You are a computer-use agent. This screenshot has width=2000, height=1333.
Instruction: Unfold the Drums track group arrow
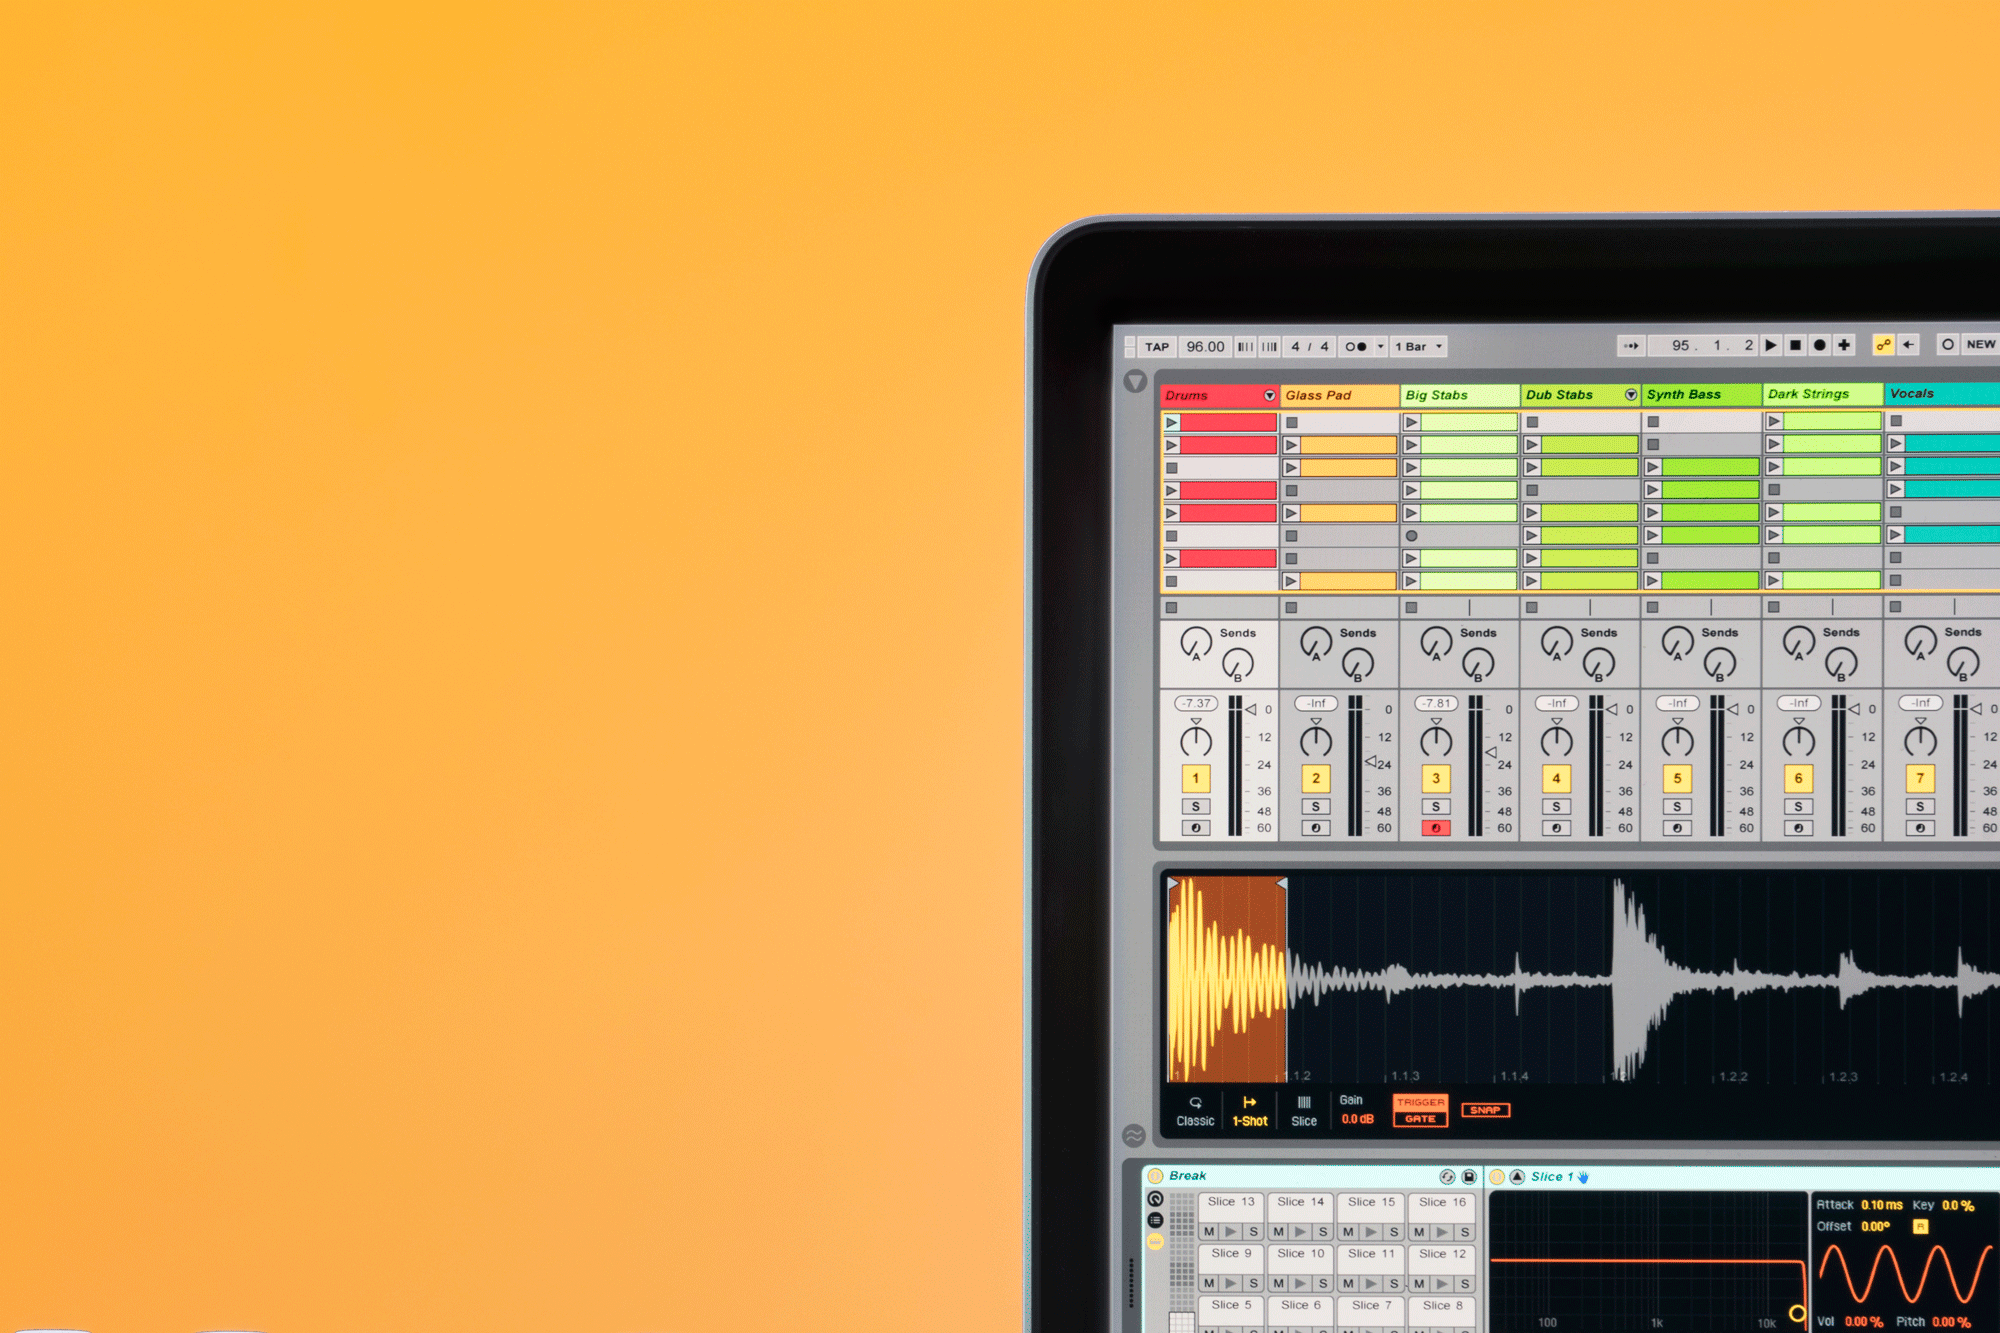pyautogui.click(x=1269, y=396)
